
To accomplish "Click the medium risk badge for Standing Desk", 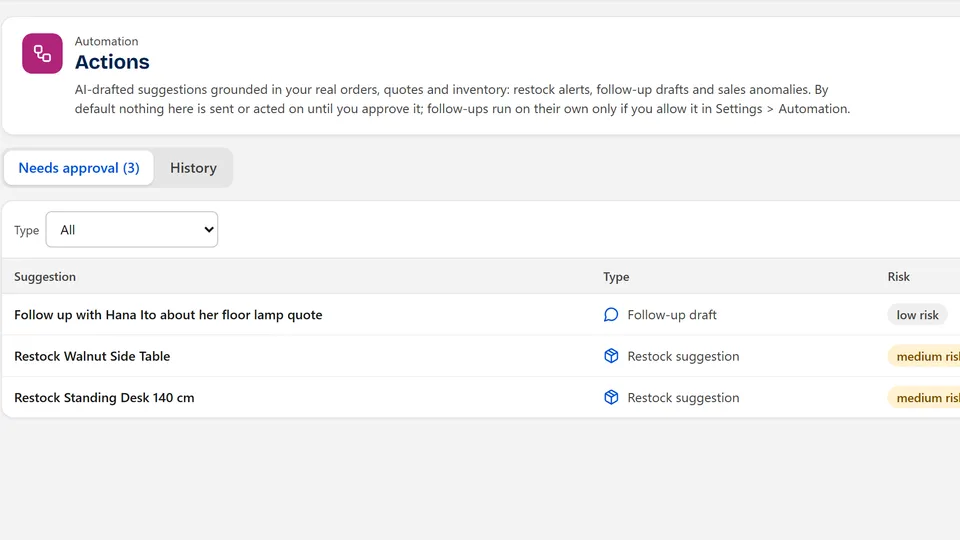I will 924,398.
